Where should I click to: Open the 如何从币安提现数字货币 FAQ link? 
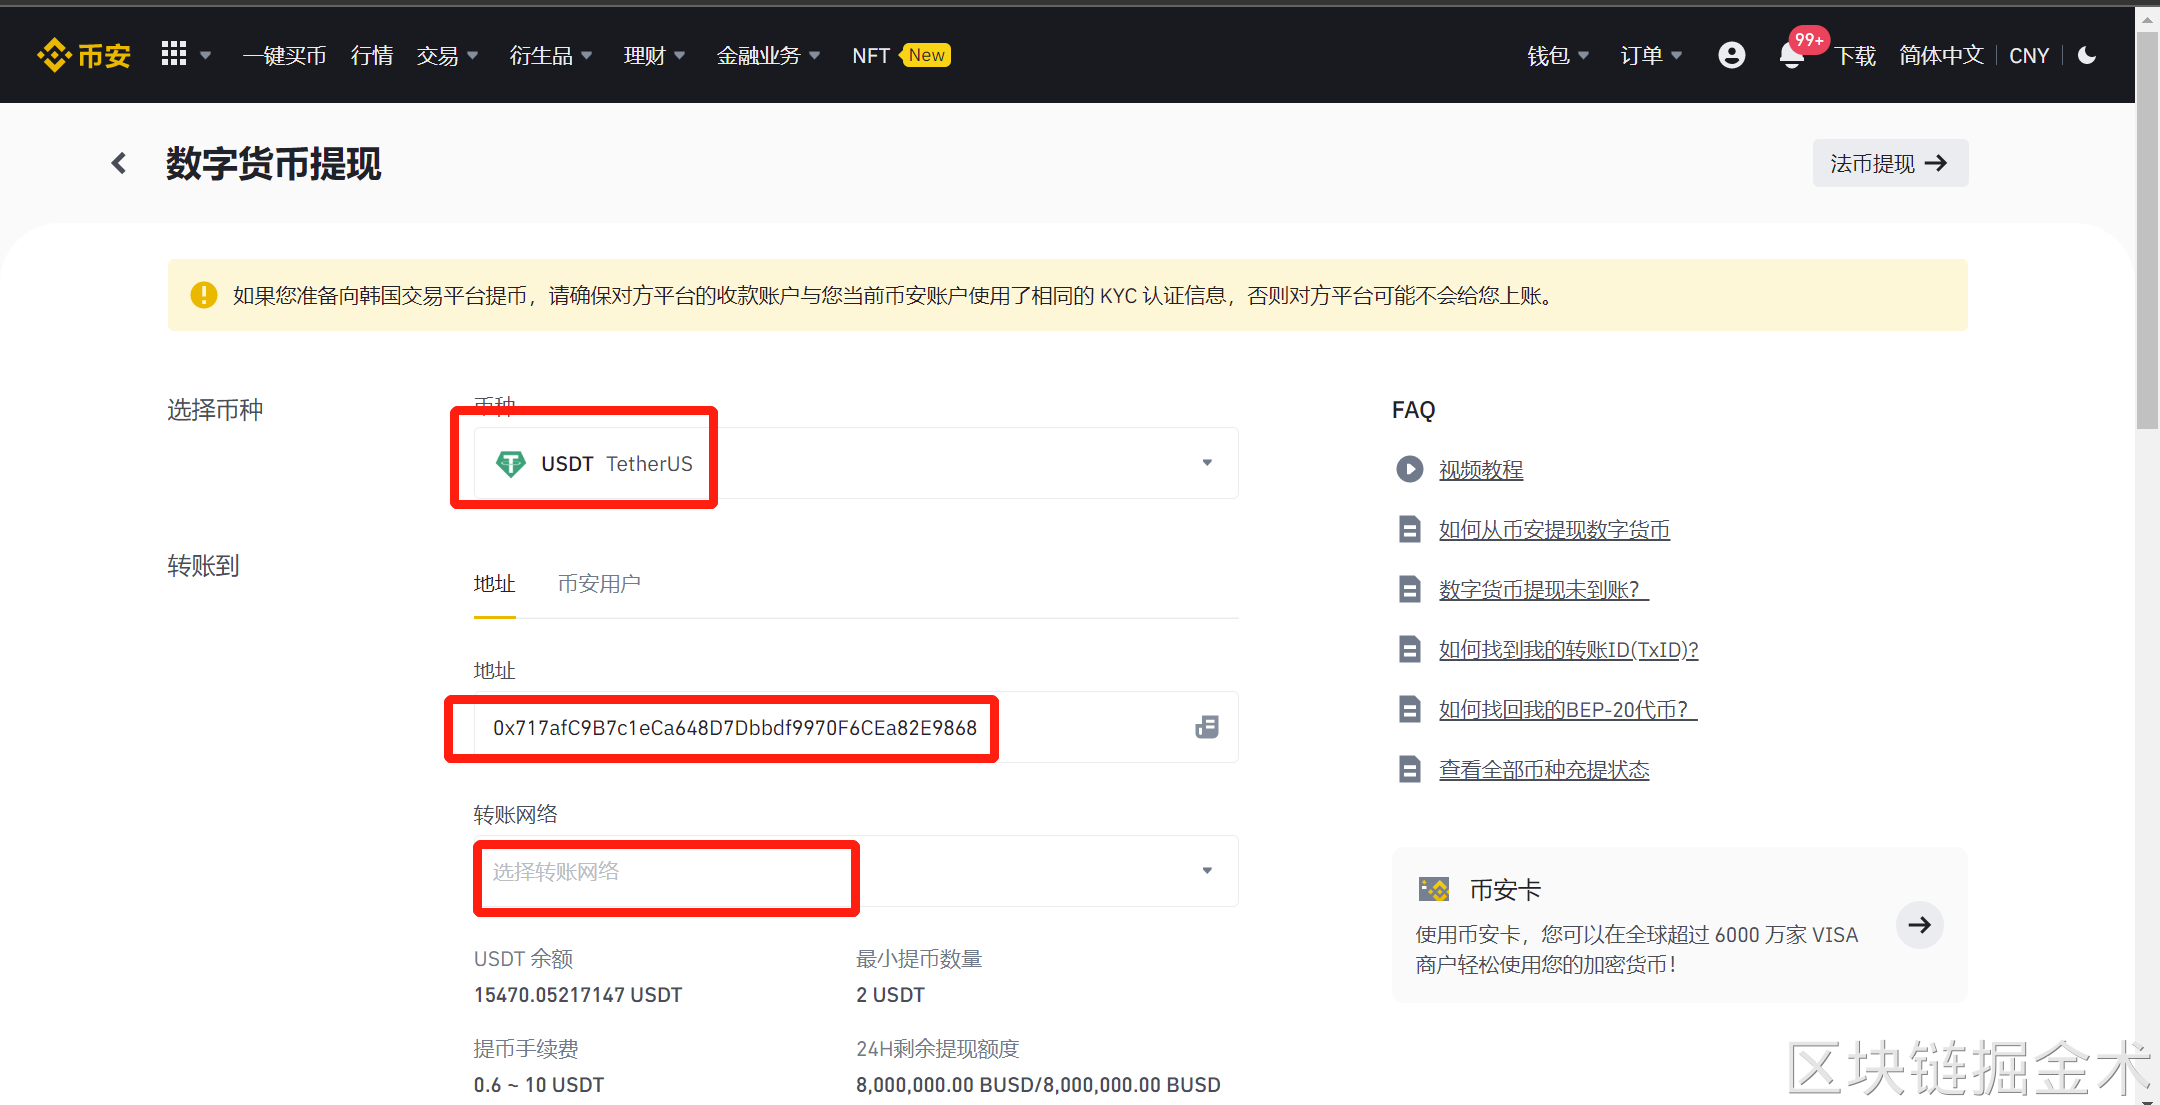(x=1553, y=530)
